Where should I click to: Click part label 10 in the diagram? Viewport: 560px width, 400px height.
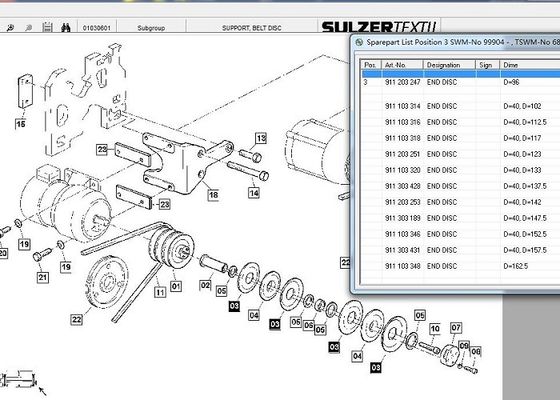[x=435, y=329]
